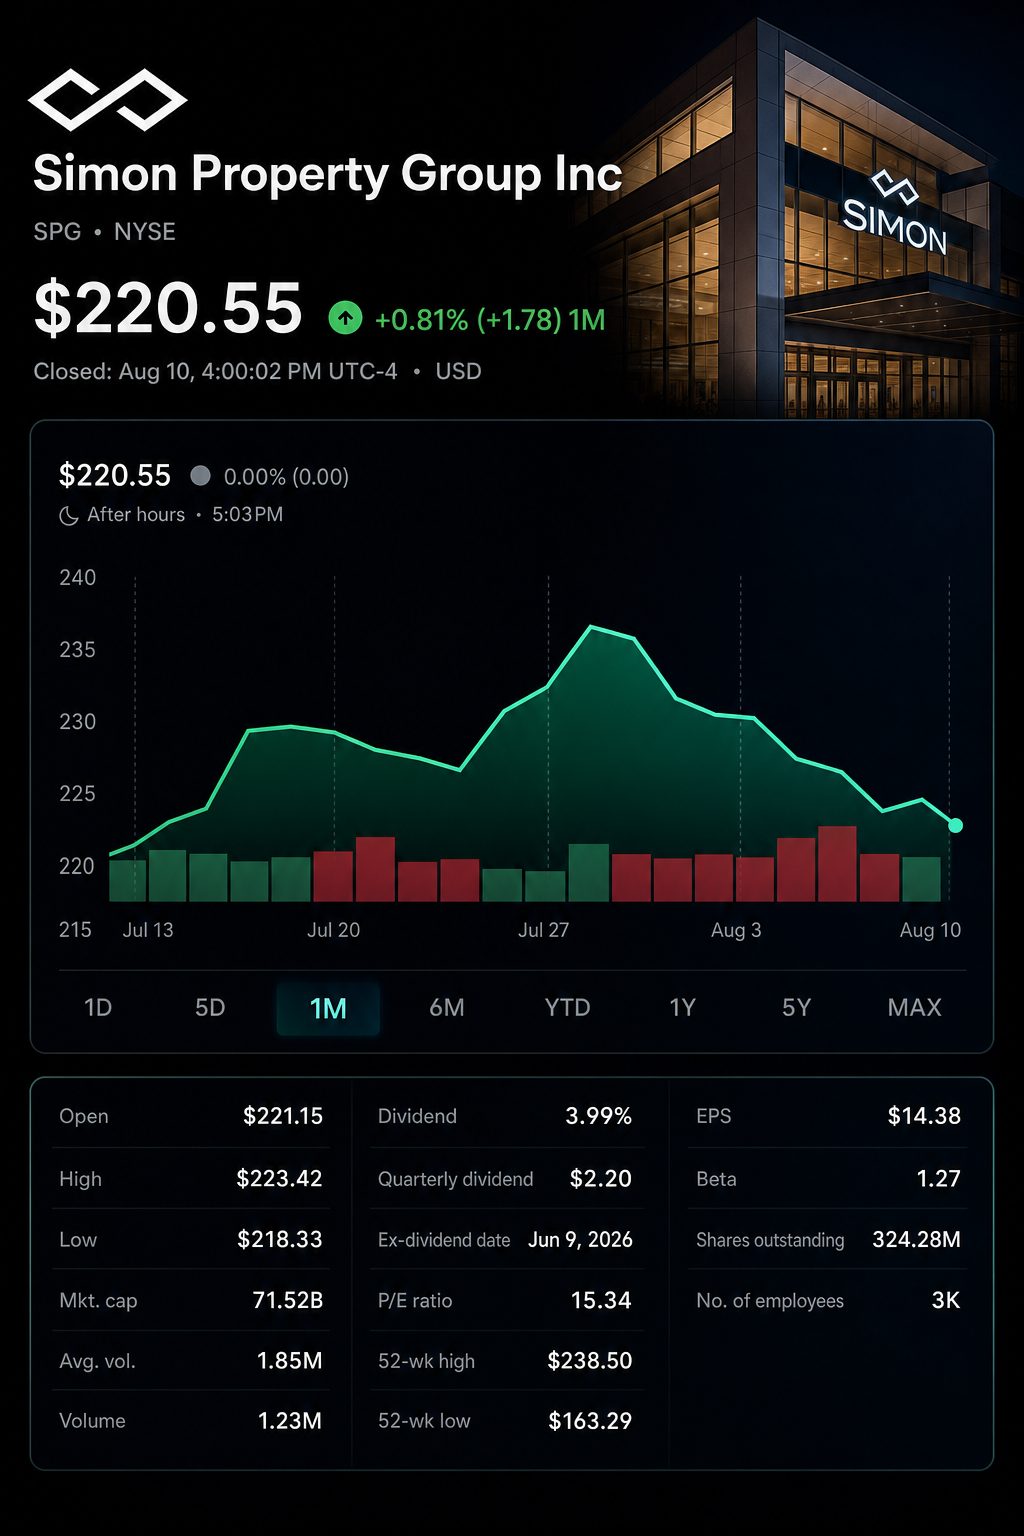Click the Shares outstanding value 324.28M

click(x=916, y=1240)
